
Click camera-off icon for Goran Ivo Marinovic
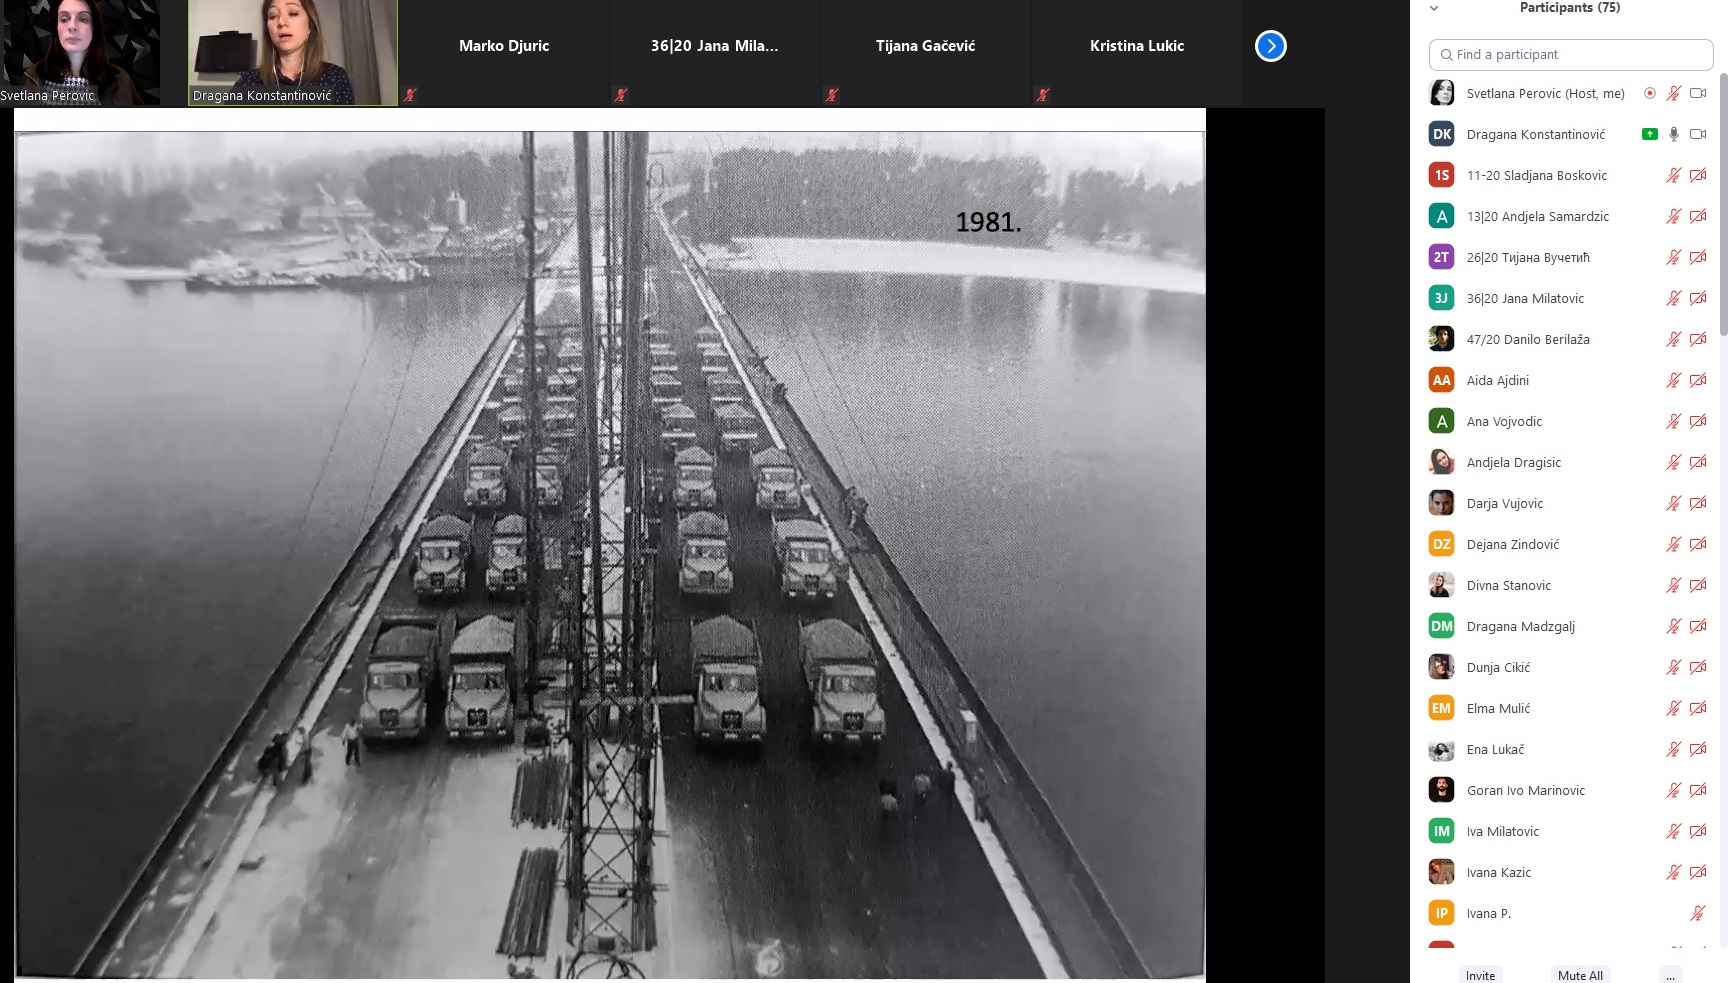tap(1698, 790)
